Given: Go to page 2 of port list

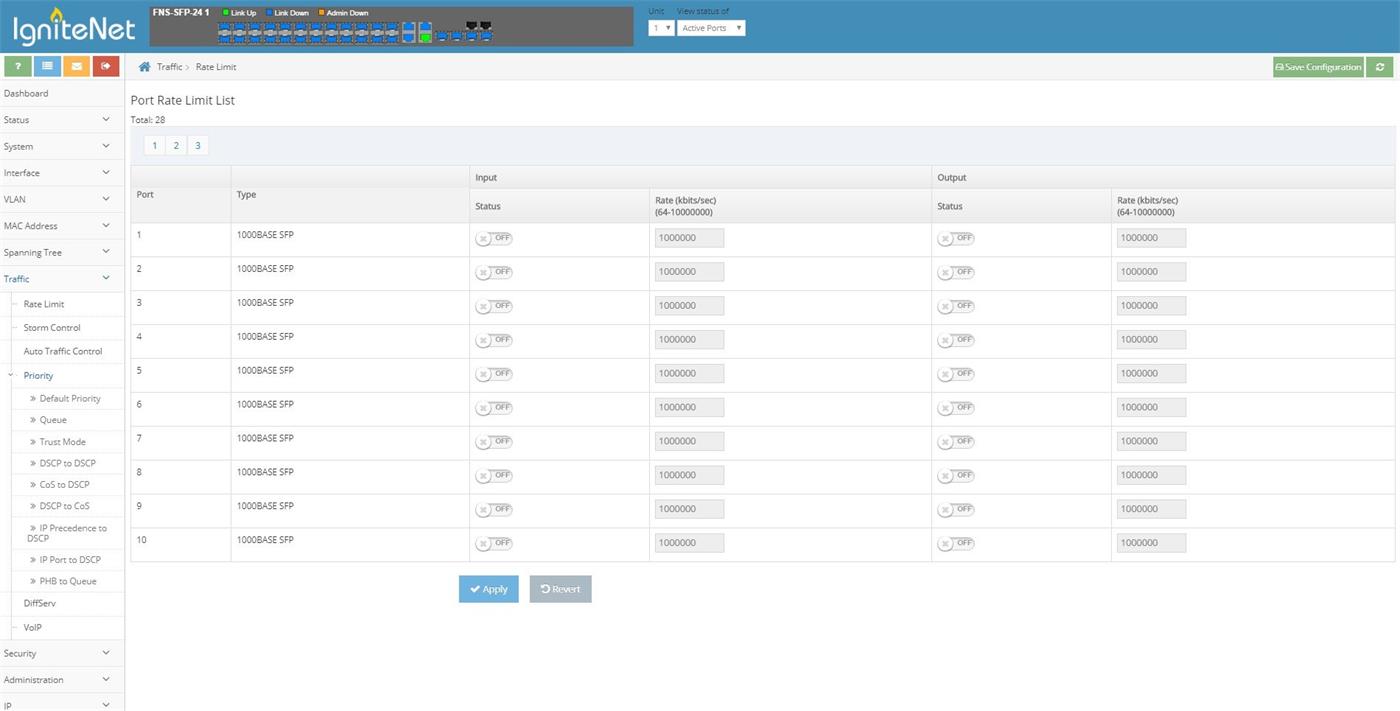Looking at the screenshot, I should [176, 146].
